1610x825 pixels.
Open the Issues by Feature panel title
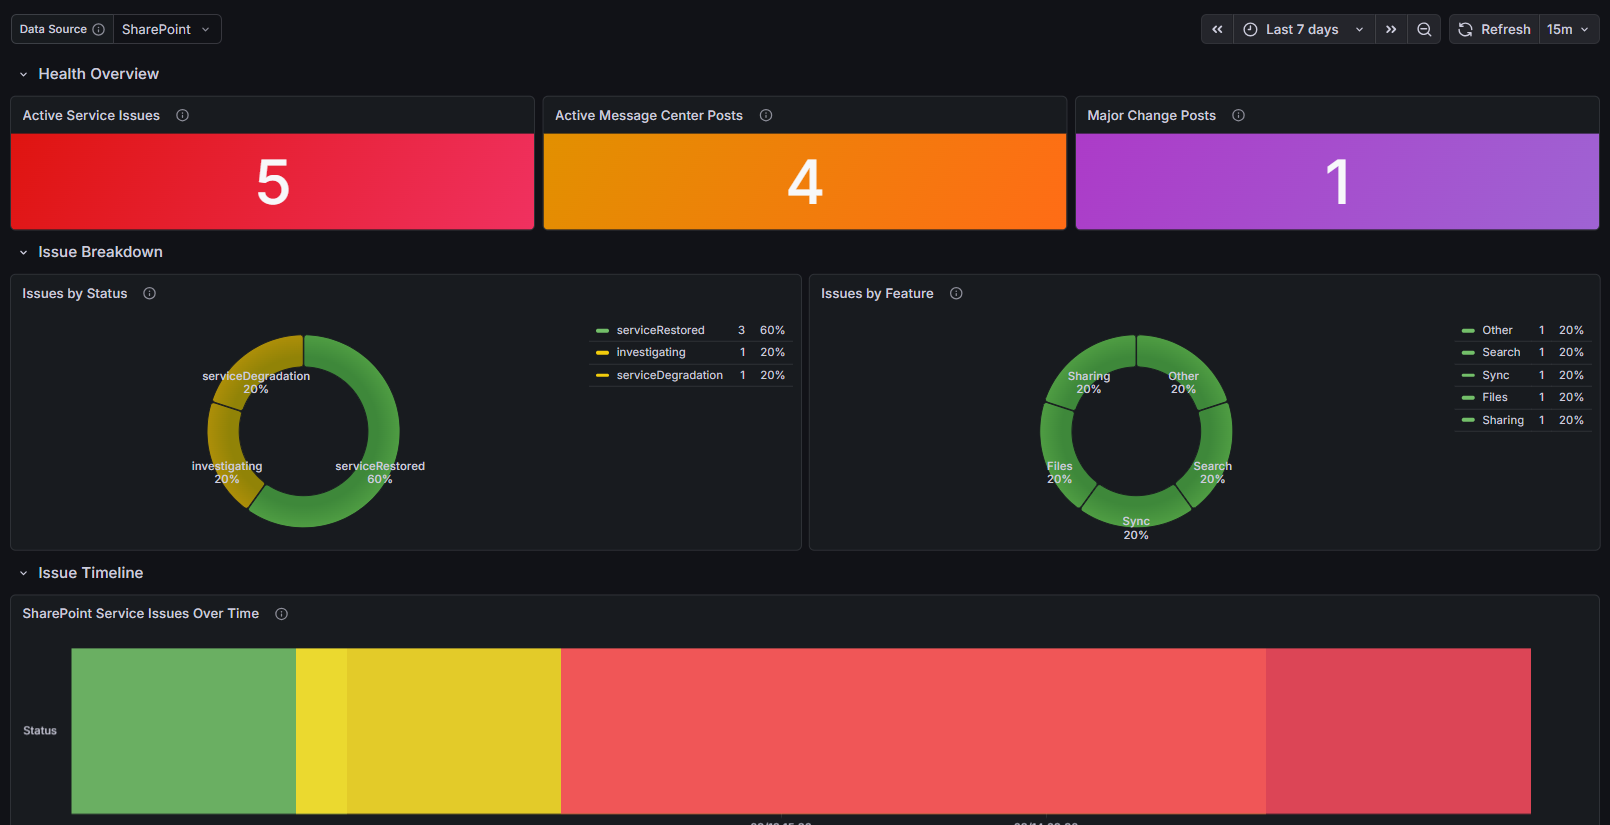point(877,293)
